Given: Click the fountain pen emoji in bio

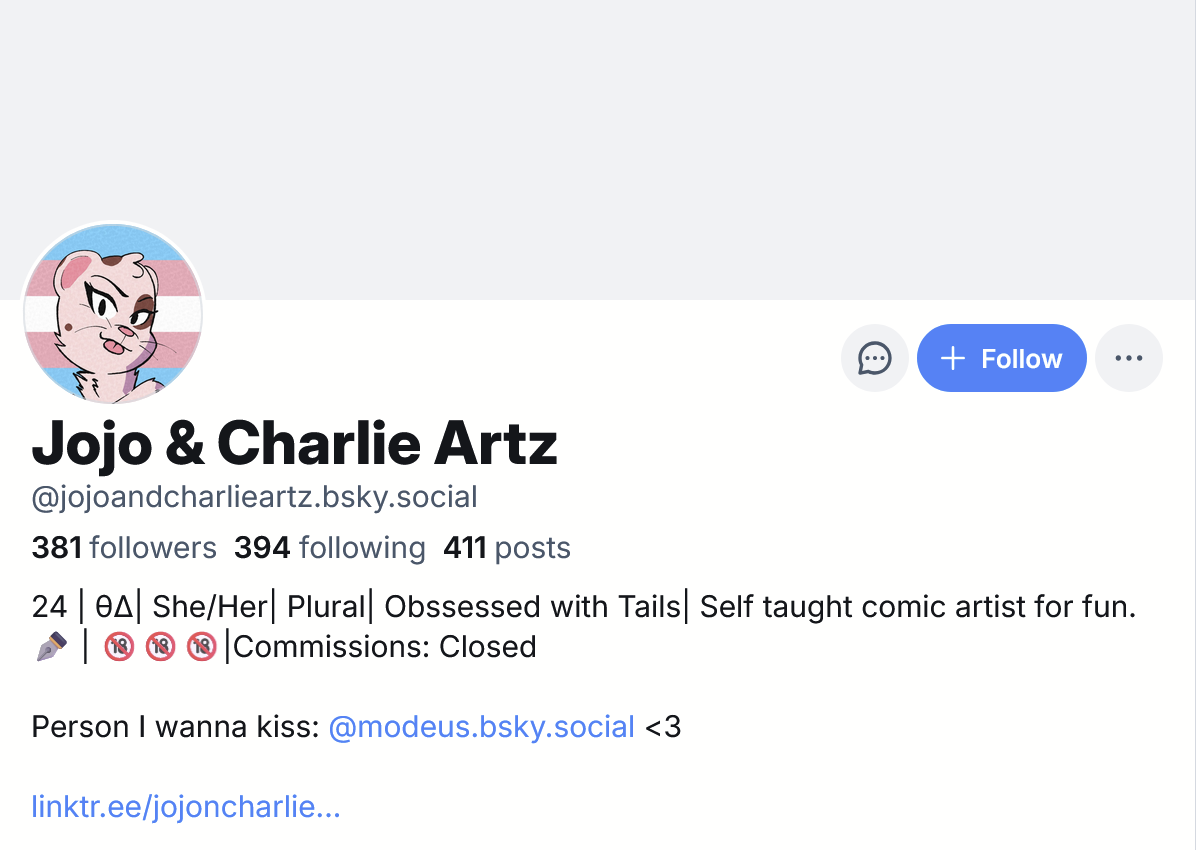Looking at the screenshot, I should [x=51, y=647].
